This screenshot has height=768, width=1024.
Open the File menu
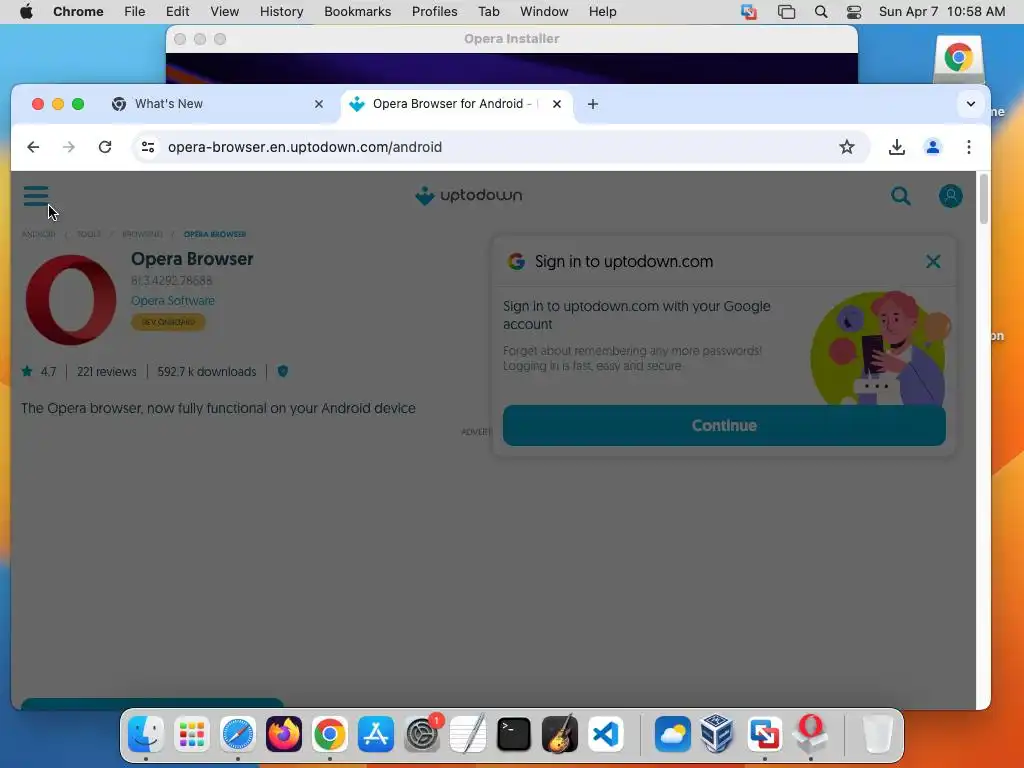135,12
